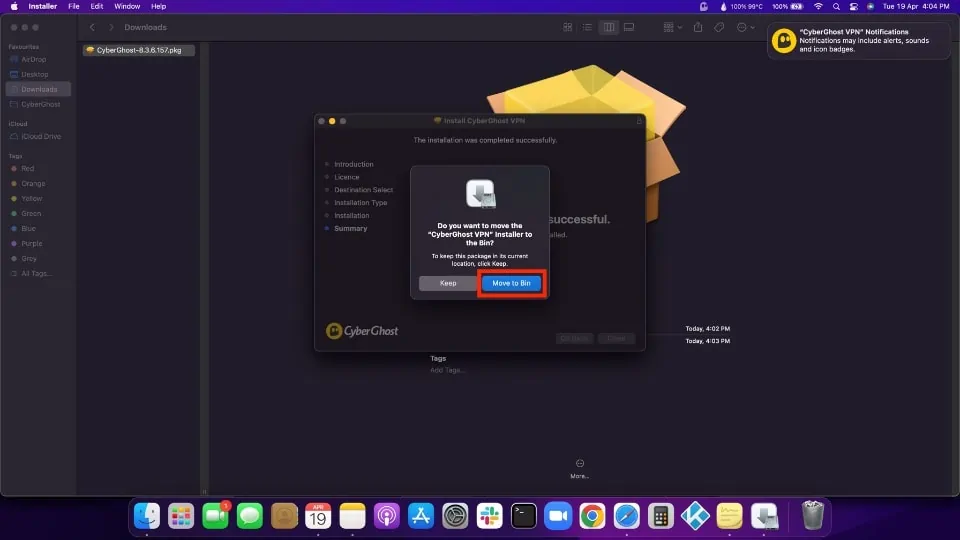Viewport: 960px width, 540px height.
Task: Open the Window menu
Action: [127, 6]
